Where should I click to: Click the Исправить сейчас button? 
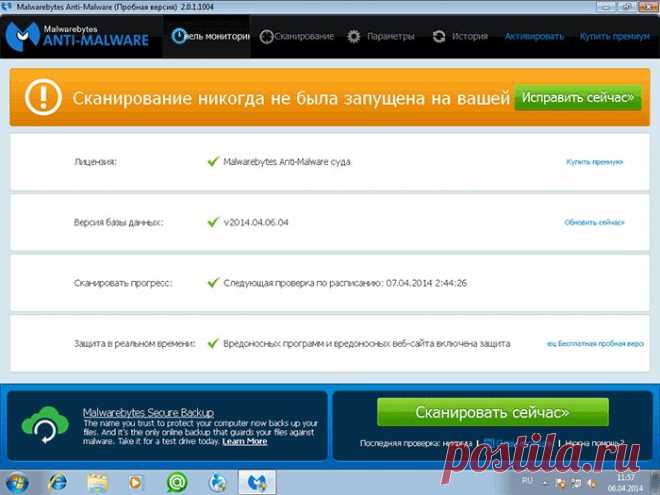pos(578,98)
